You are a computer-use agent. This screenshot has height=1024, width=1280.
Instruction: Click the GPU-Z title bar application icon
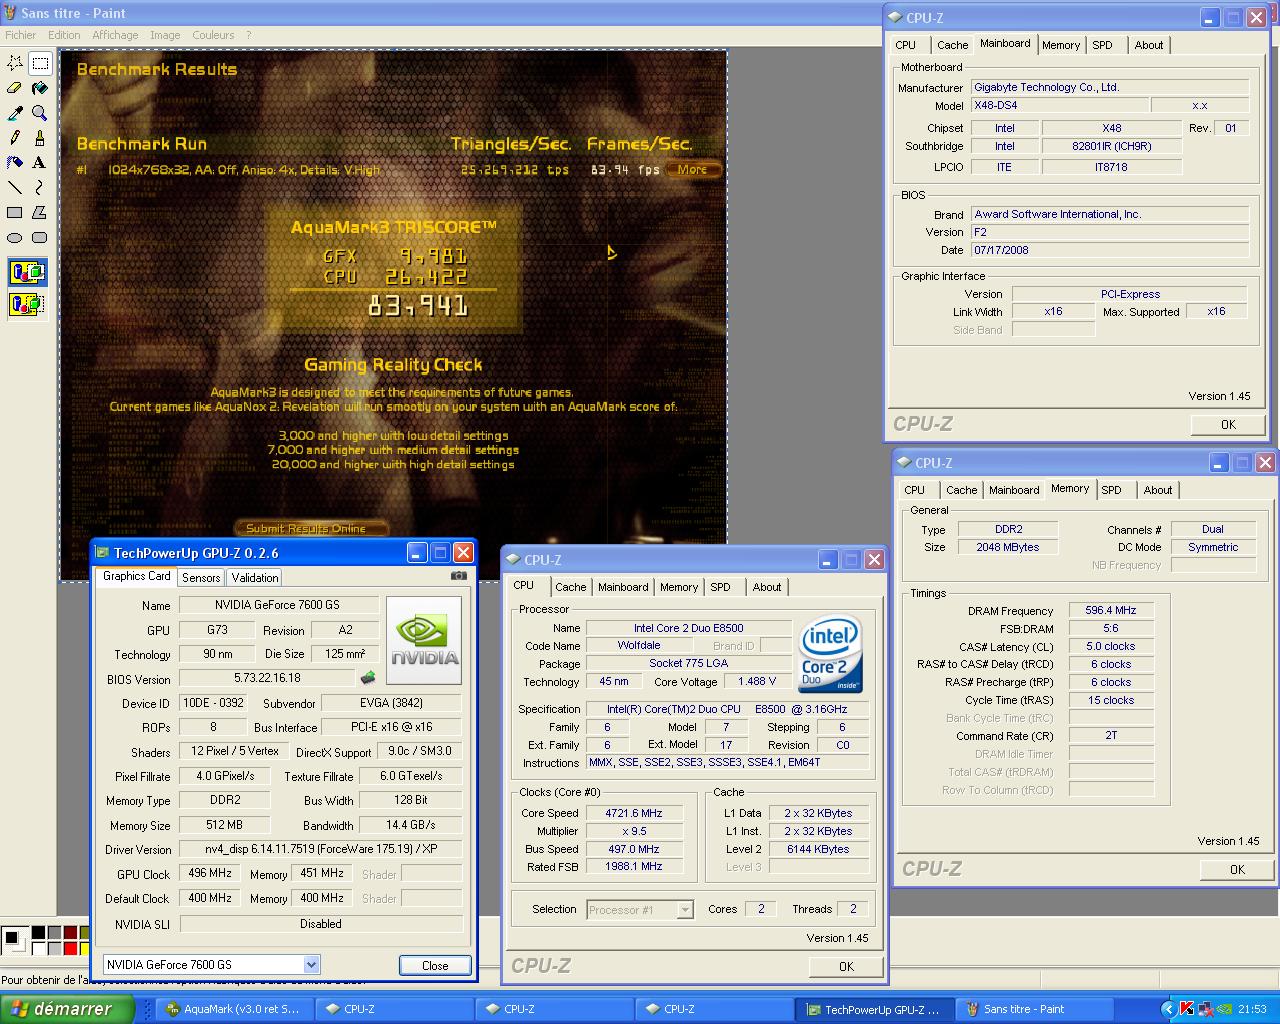tap(102, 552)
